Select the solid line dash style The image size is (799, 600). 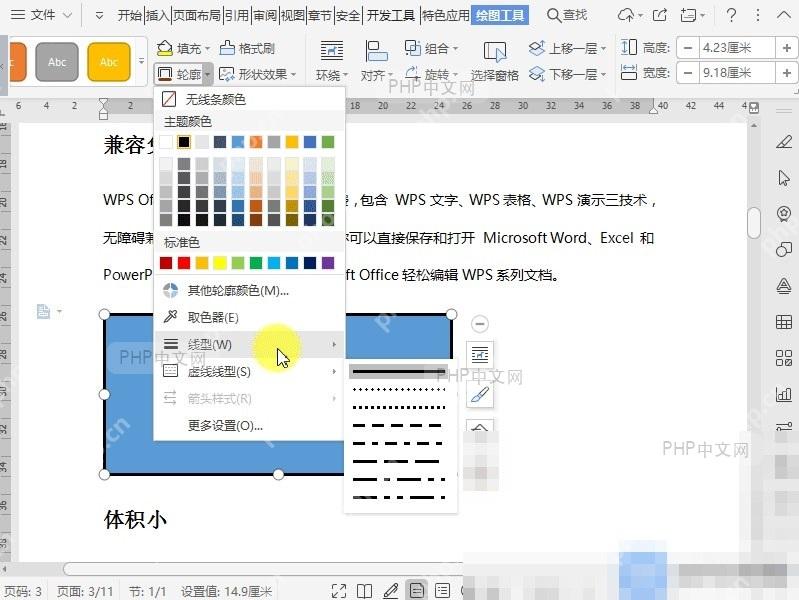[x=398, y=372]
